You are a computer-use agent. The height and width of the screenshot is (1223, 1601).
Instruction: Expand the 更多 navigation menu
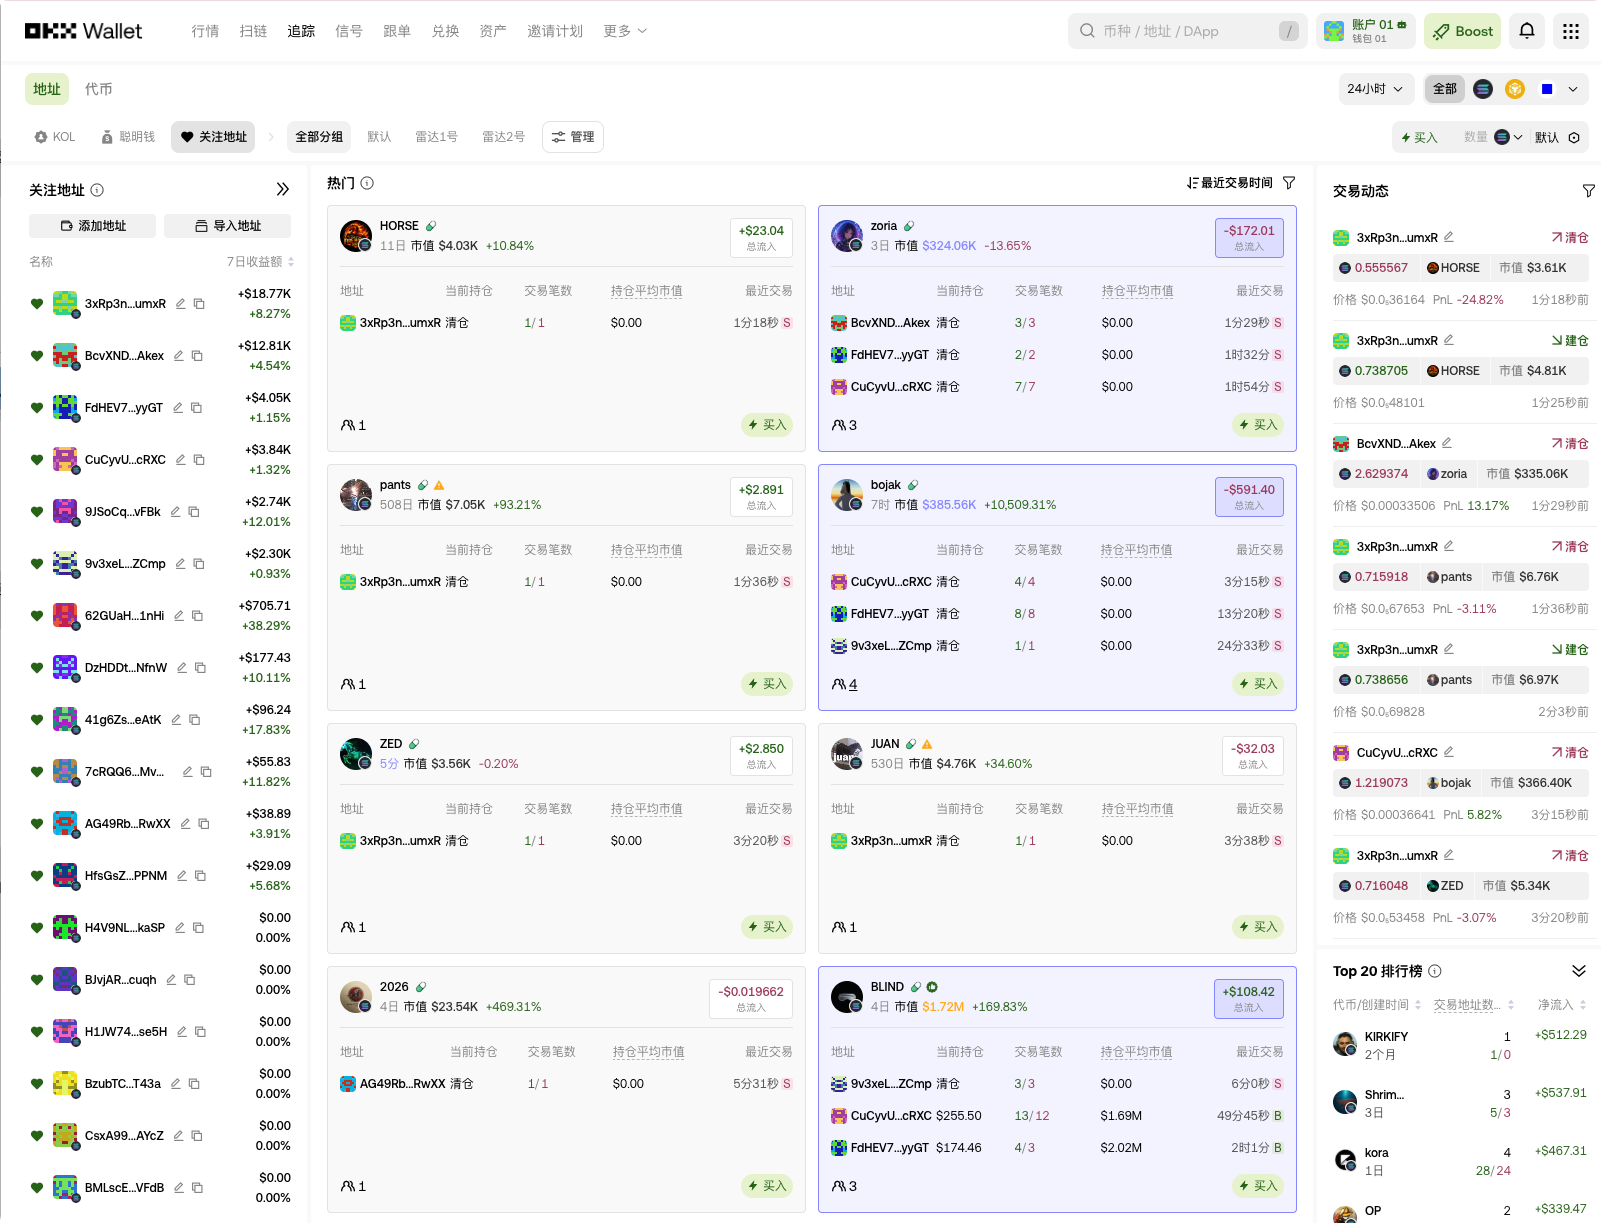pyautogui.click(x=625, y=31)
